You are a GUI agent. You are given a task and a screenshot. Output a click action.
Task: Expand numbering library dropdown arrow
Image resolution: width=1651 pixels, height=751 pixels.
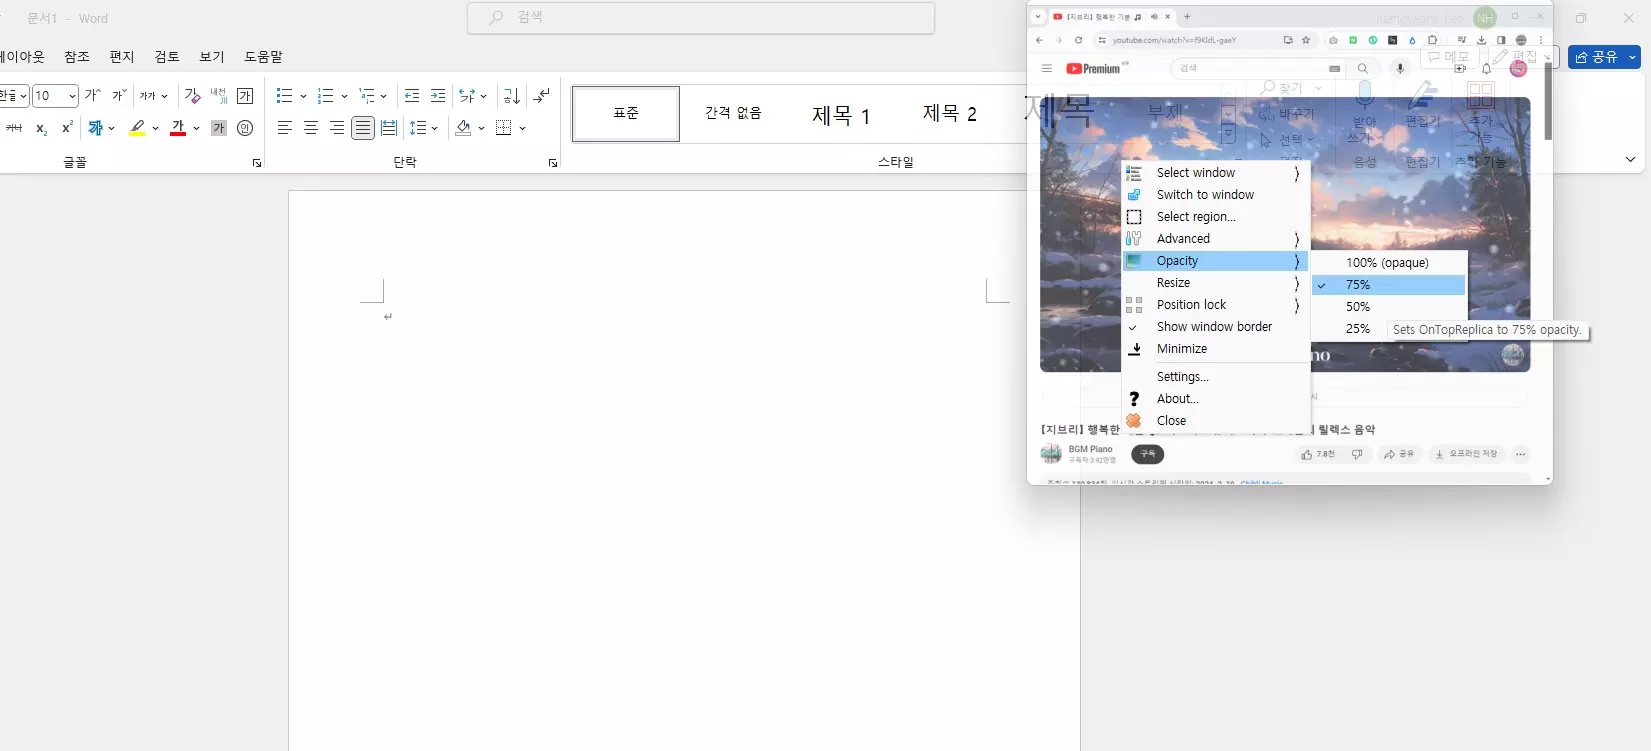tap(344, 96)
